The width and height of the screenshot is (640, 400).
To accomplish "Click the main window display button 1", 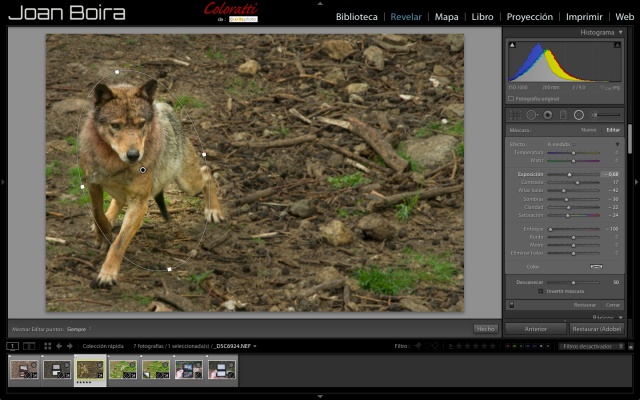I will pyautogui.click(x=13, y=346).
